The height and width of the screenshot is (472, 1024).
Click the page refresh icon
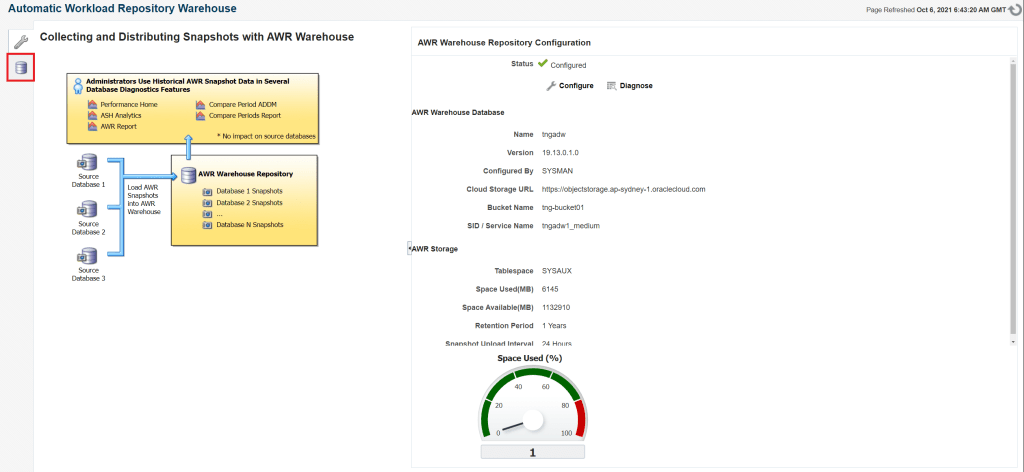click(1014, 9)
